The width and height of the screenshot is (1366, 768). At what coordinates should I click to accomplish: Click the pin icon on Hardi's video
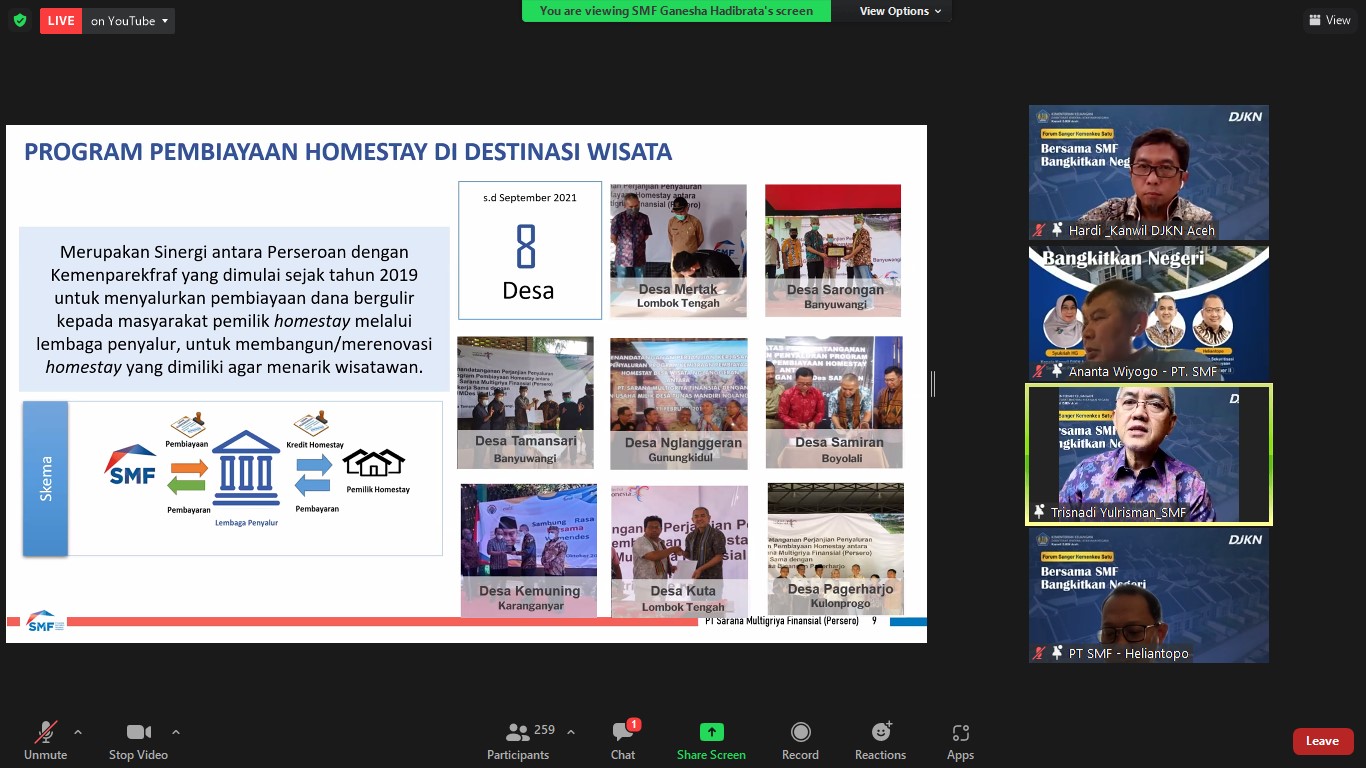click(x=1057, y=230)
